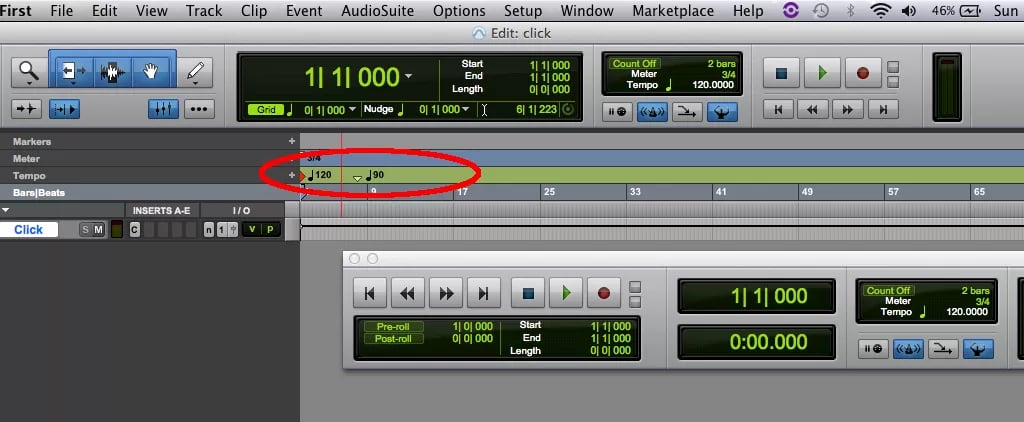Record in floating Transport window
This screenshot has height=422, width=1024.
coord(603,293)
